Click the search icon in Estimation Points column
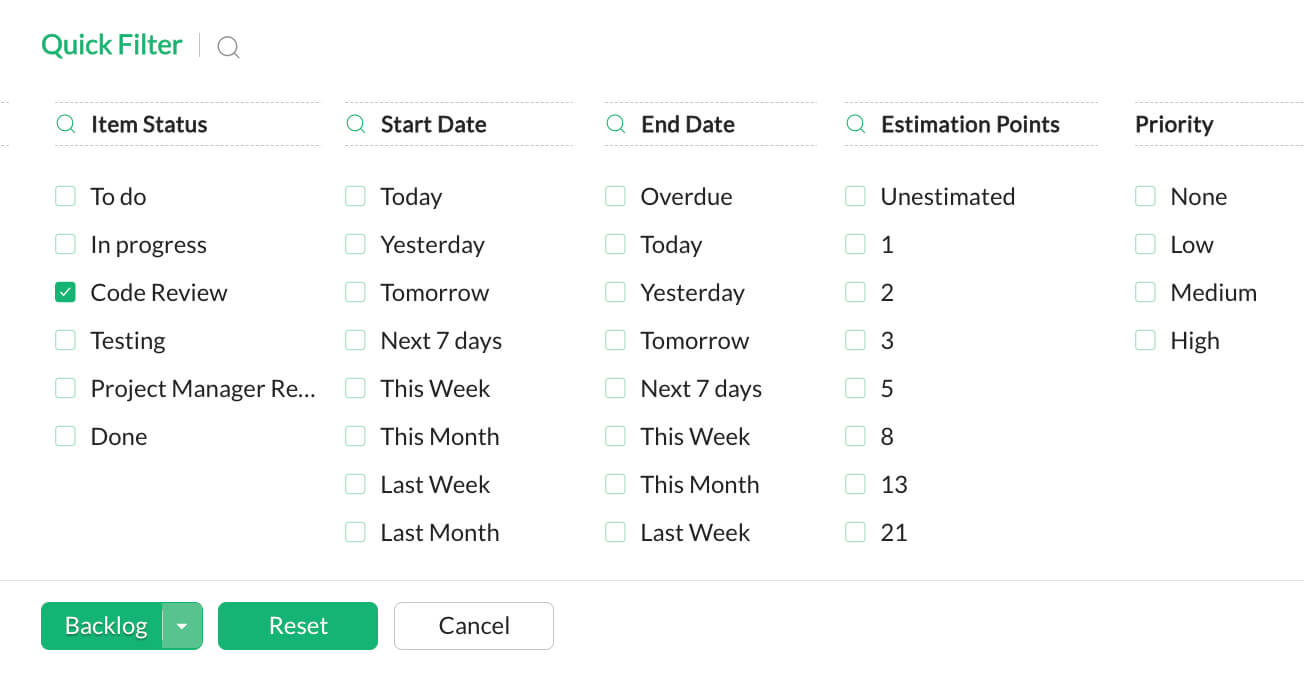This screenshot has width=1304, height=674. (x=855, y=124)
